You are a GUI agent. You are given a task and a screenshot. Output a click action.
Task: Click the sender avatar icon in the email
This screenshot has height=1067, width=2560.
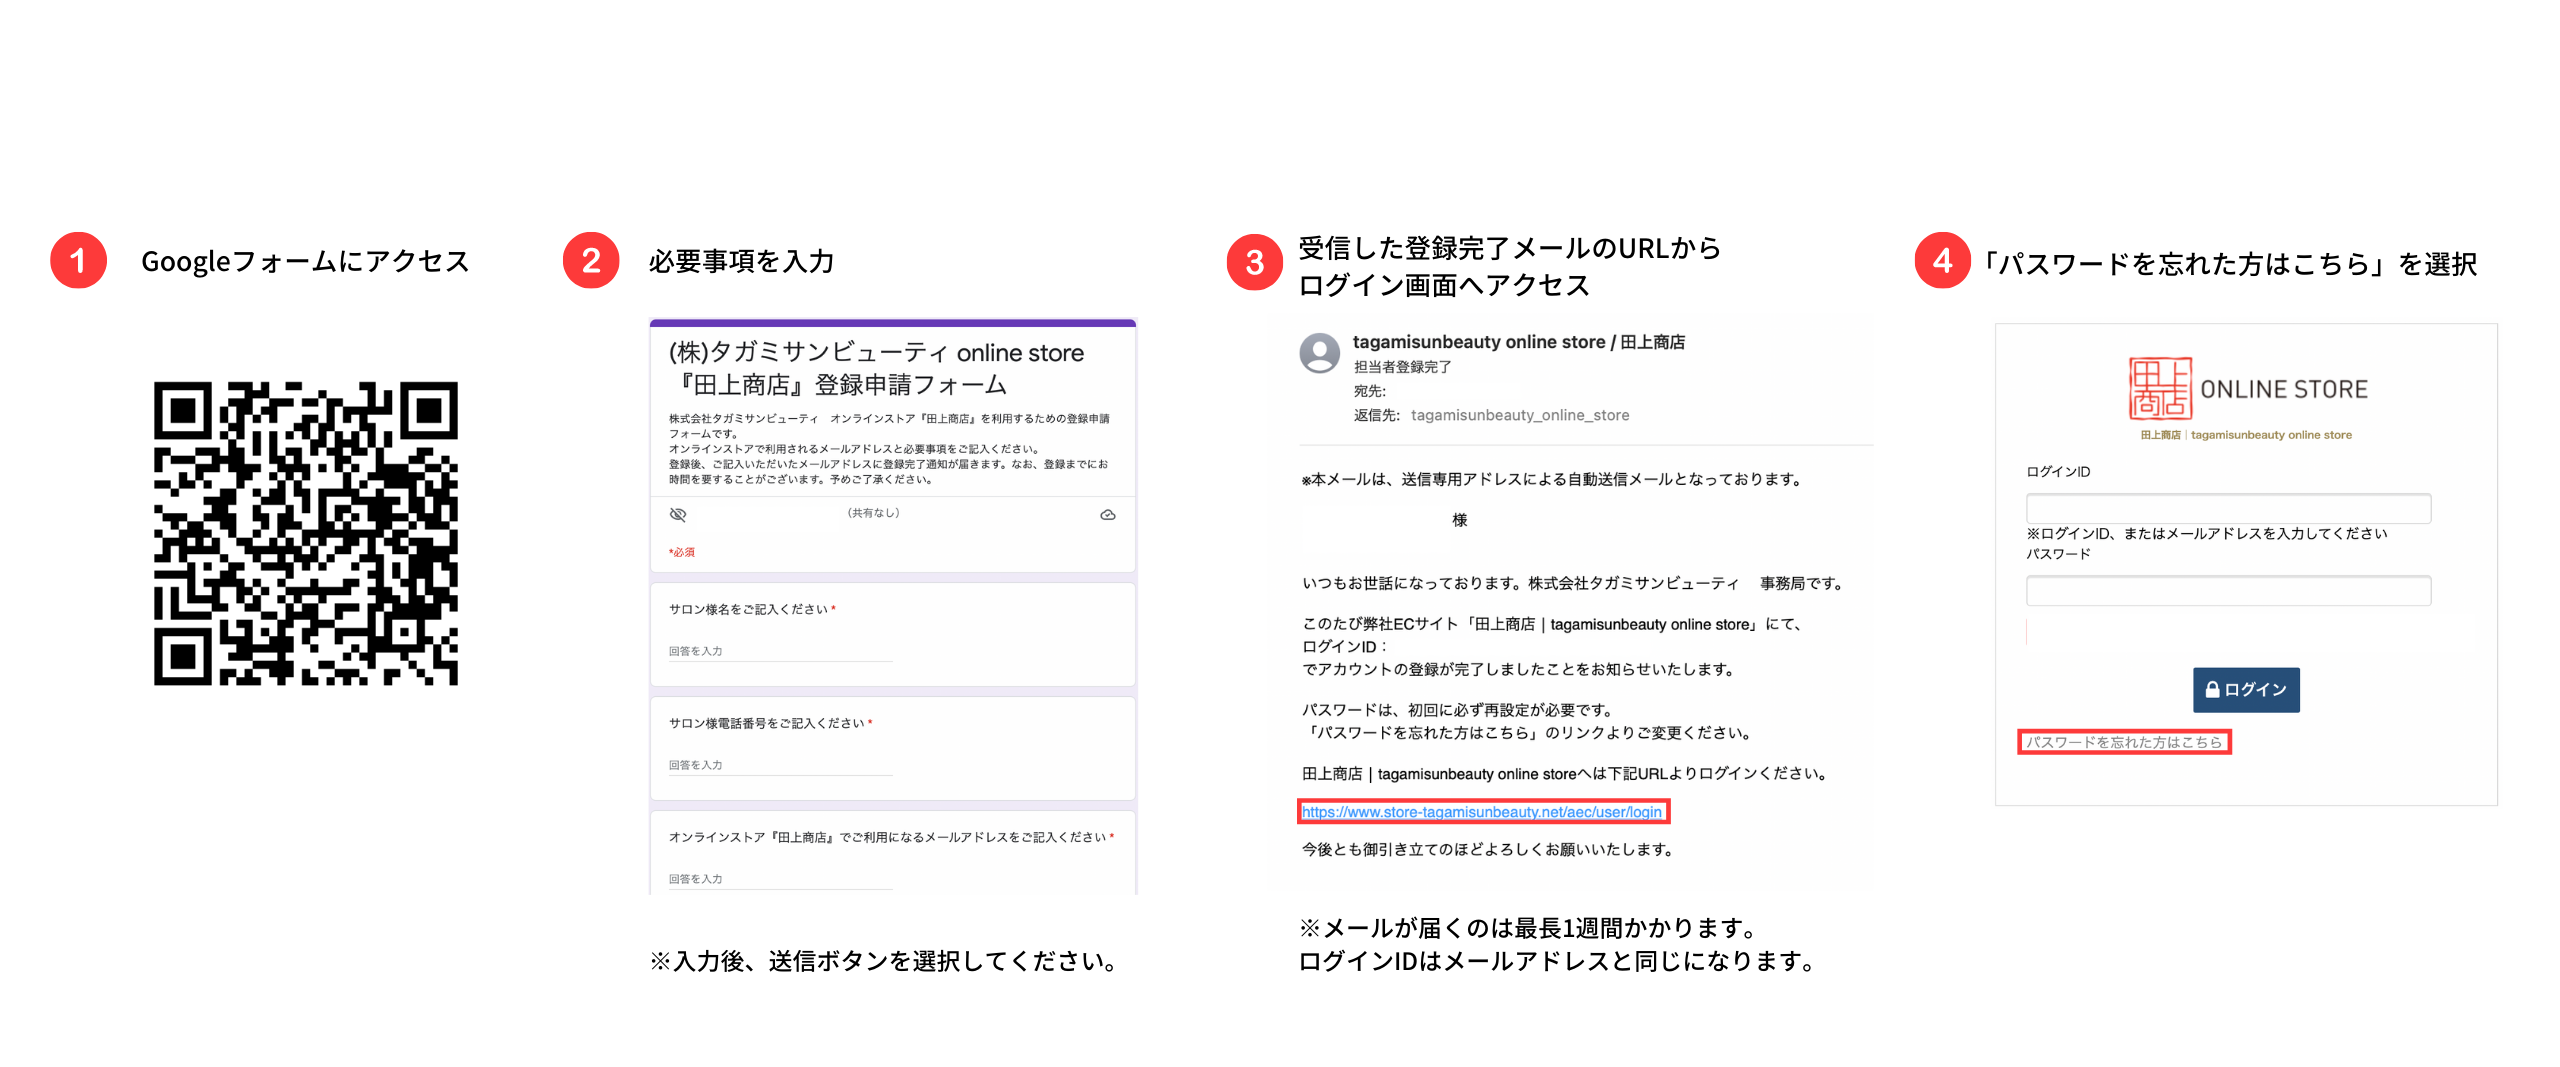pyautogui.click(x=1320, y=353)
